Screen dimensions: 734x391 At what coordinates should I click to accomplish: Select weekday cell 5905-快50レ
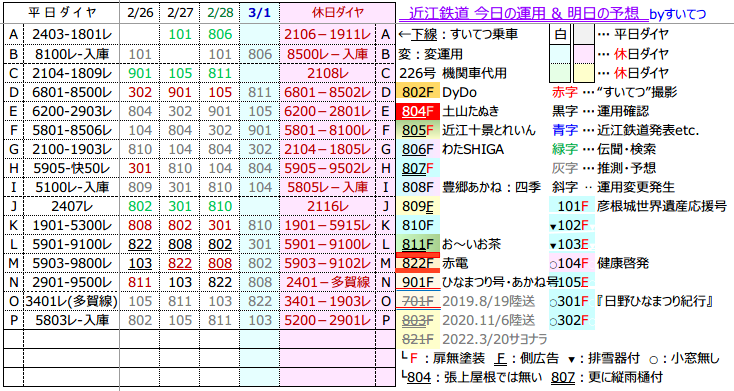click(72, 168)
